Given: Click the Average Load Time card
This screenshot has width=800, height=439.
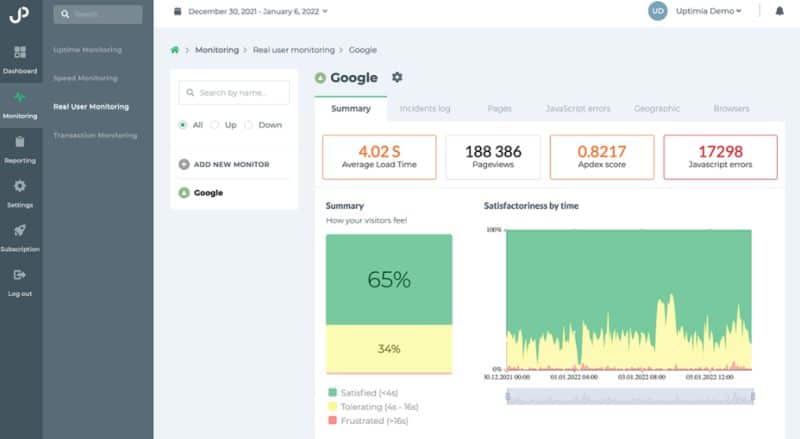Looking at the screenshot, I should (379, 157).
